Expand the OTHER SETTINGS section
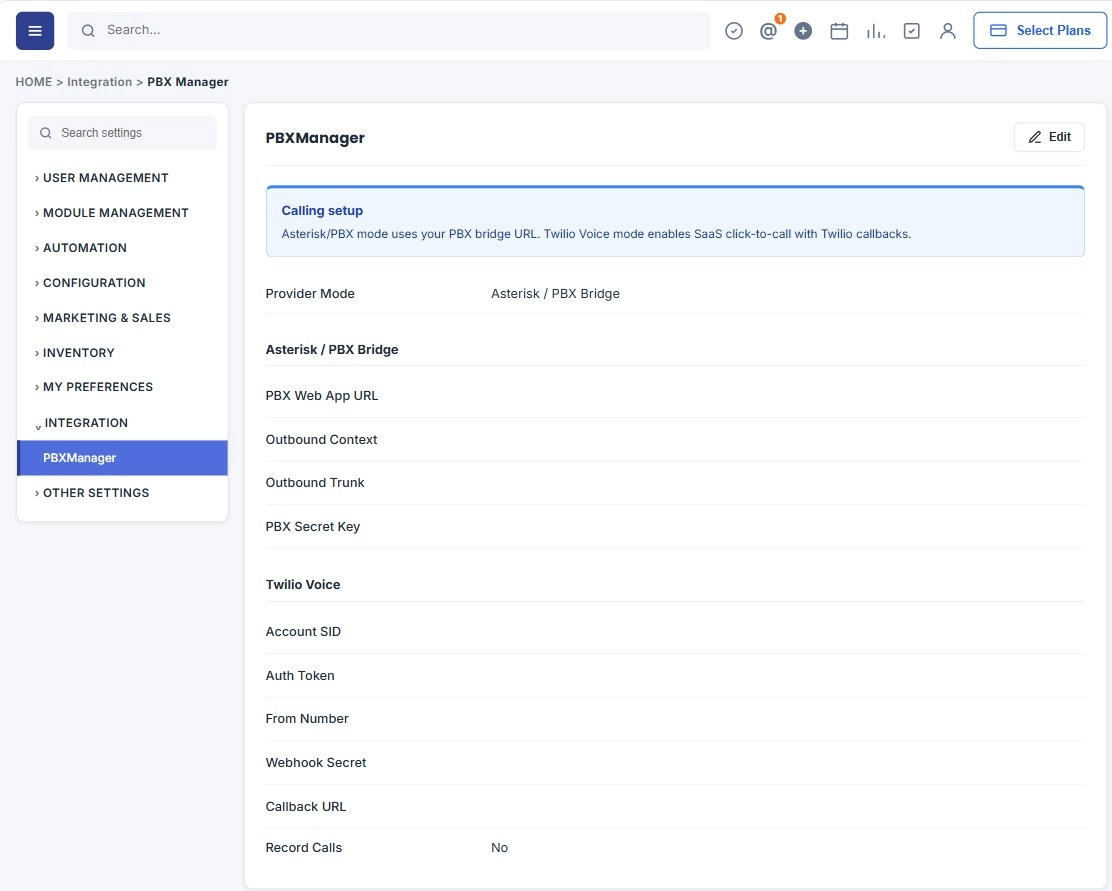The width and height of the screenshot is (1112, 891). coord(96,493)
